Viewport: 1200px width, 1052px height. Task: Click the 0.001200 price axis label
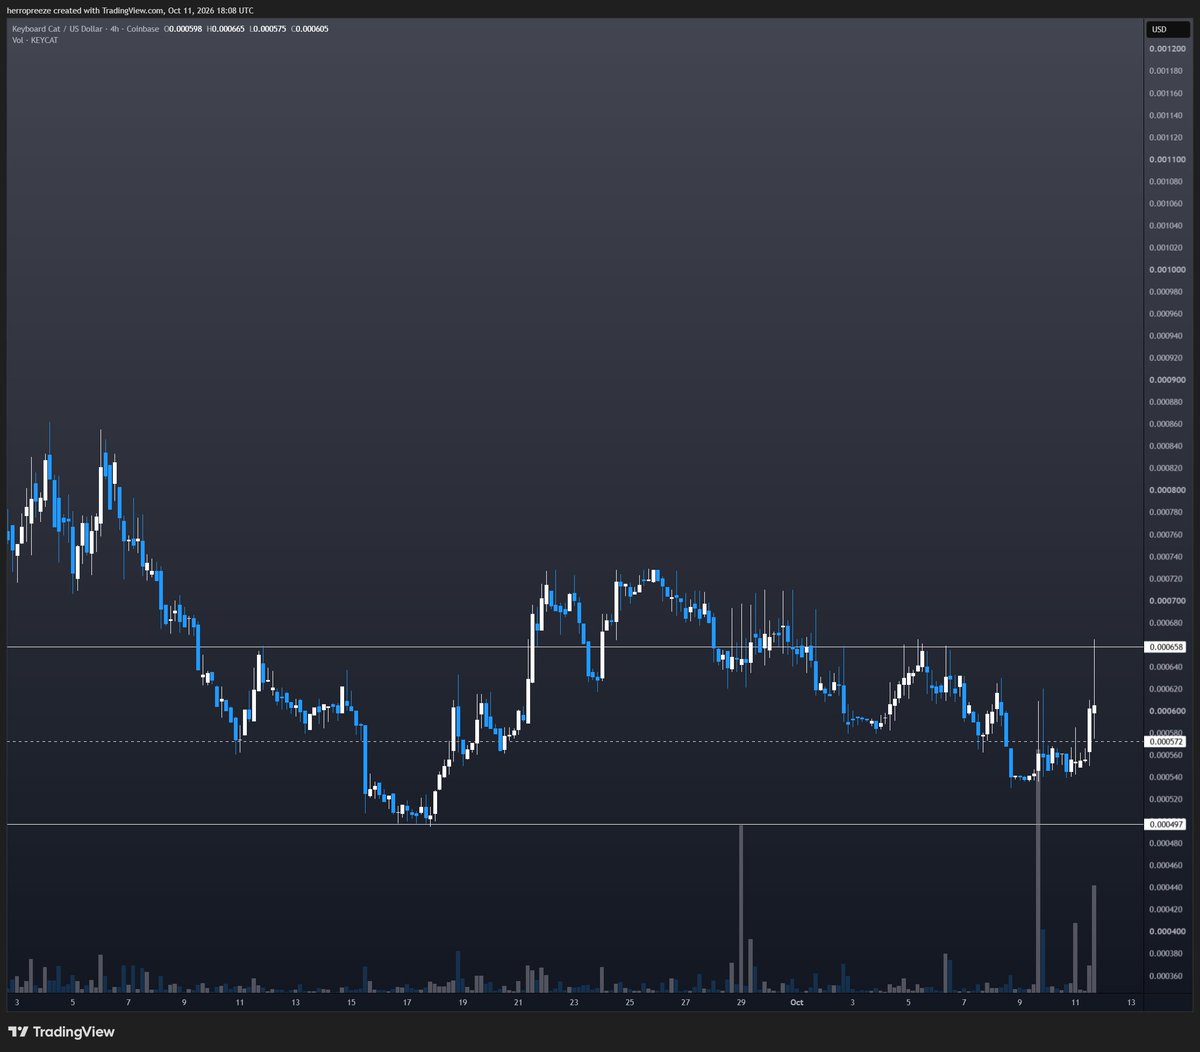pos(1167,49)
